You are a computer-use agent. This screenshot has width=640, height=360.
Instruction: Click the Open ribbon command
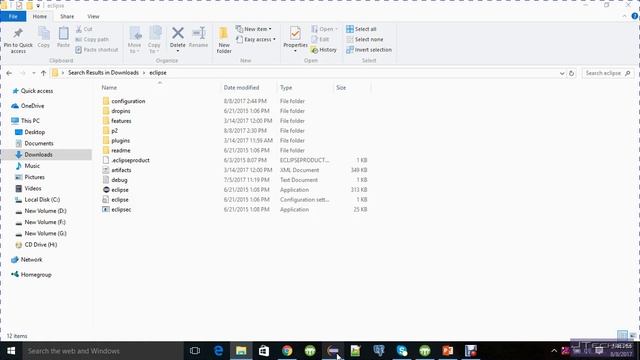click(x=325, y=29)
